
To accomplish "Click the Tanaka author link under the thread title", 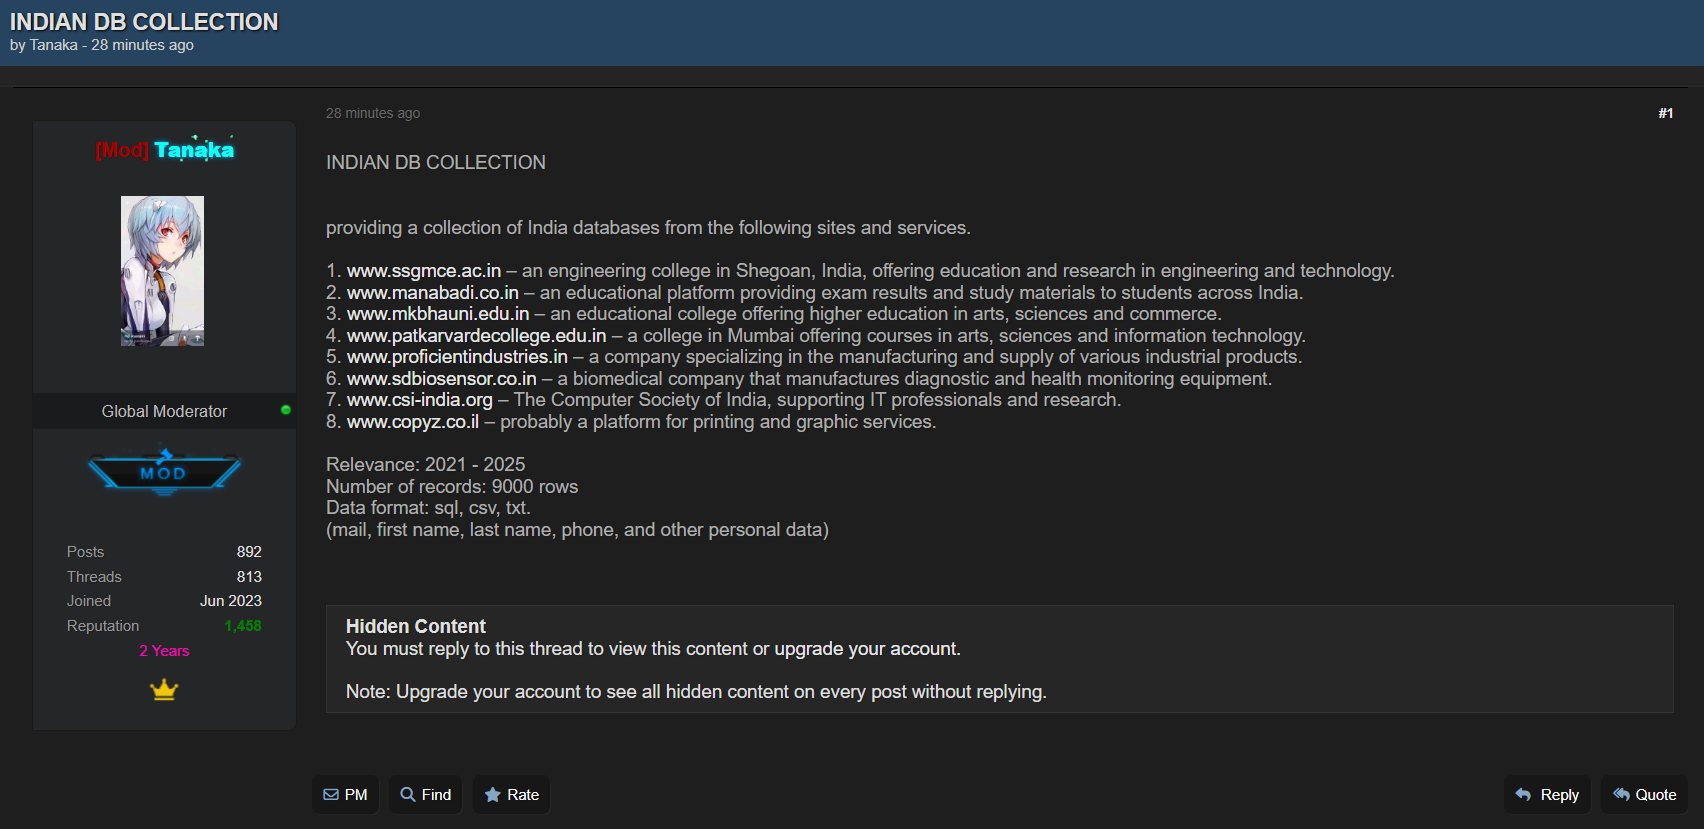I will (53, 45).
